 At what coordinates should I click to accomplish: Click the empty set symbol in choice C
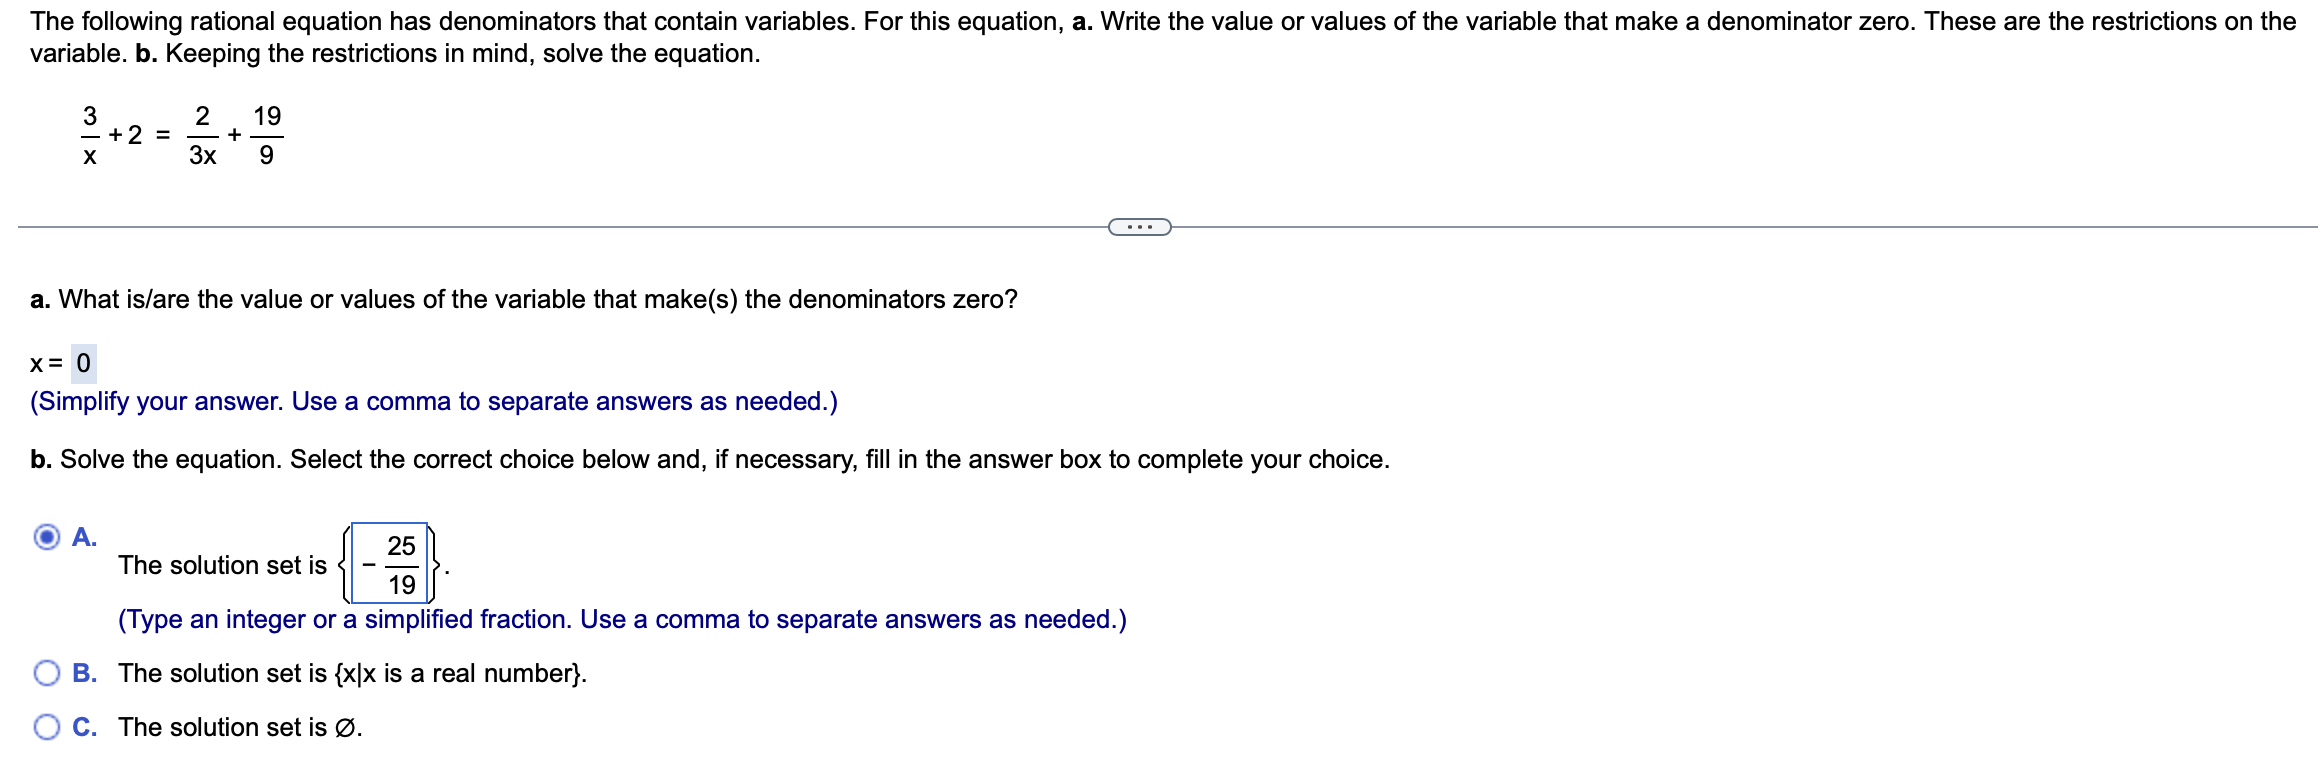click(x=344, y=727)
